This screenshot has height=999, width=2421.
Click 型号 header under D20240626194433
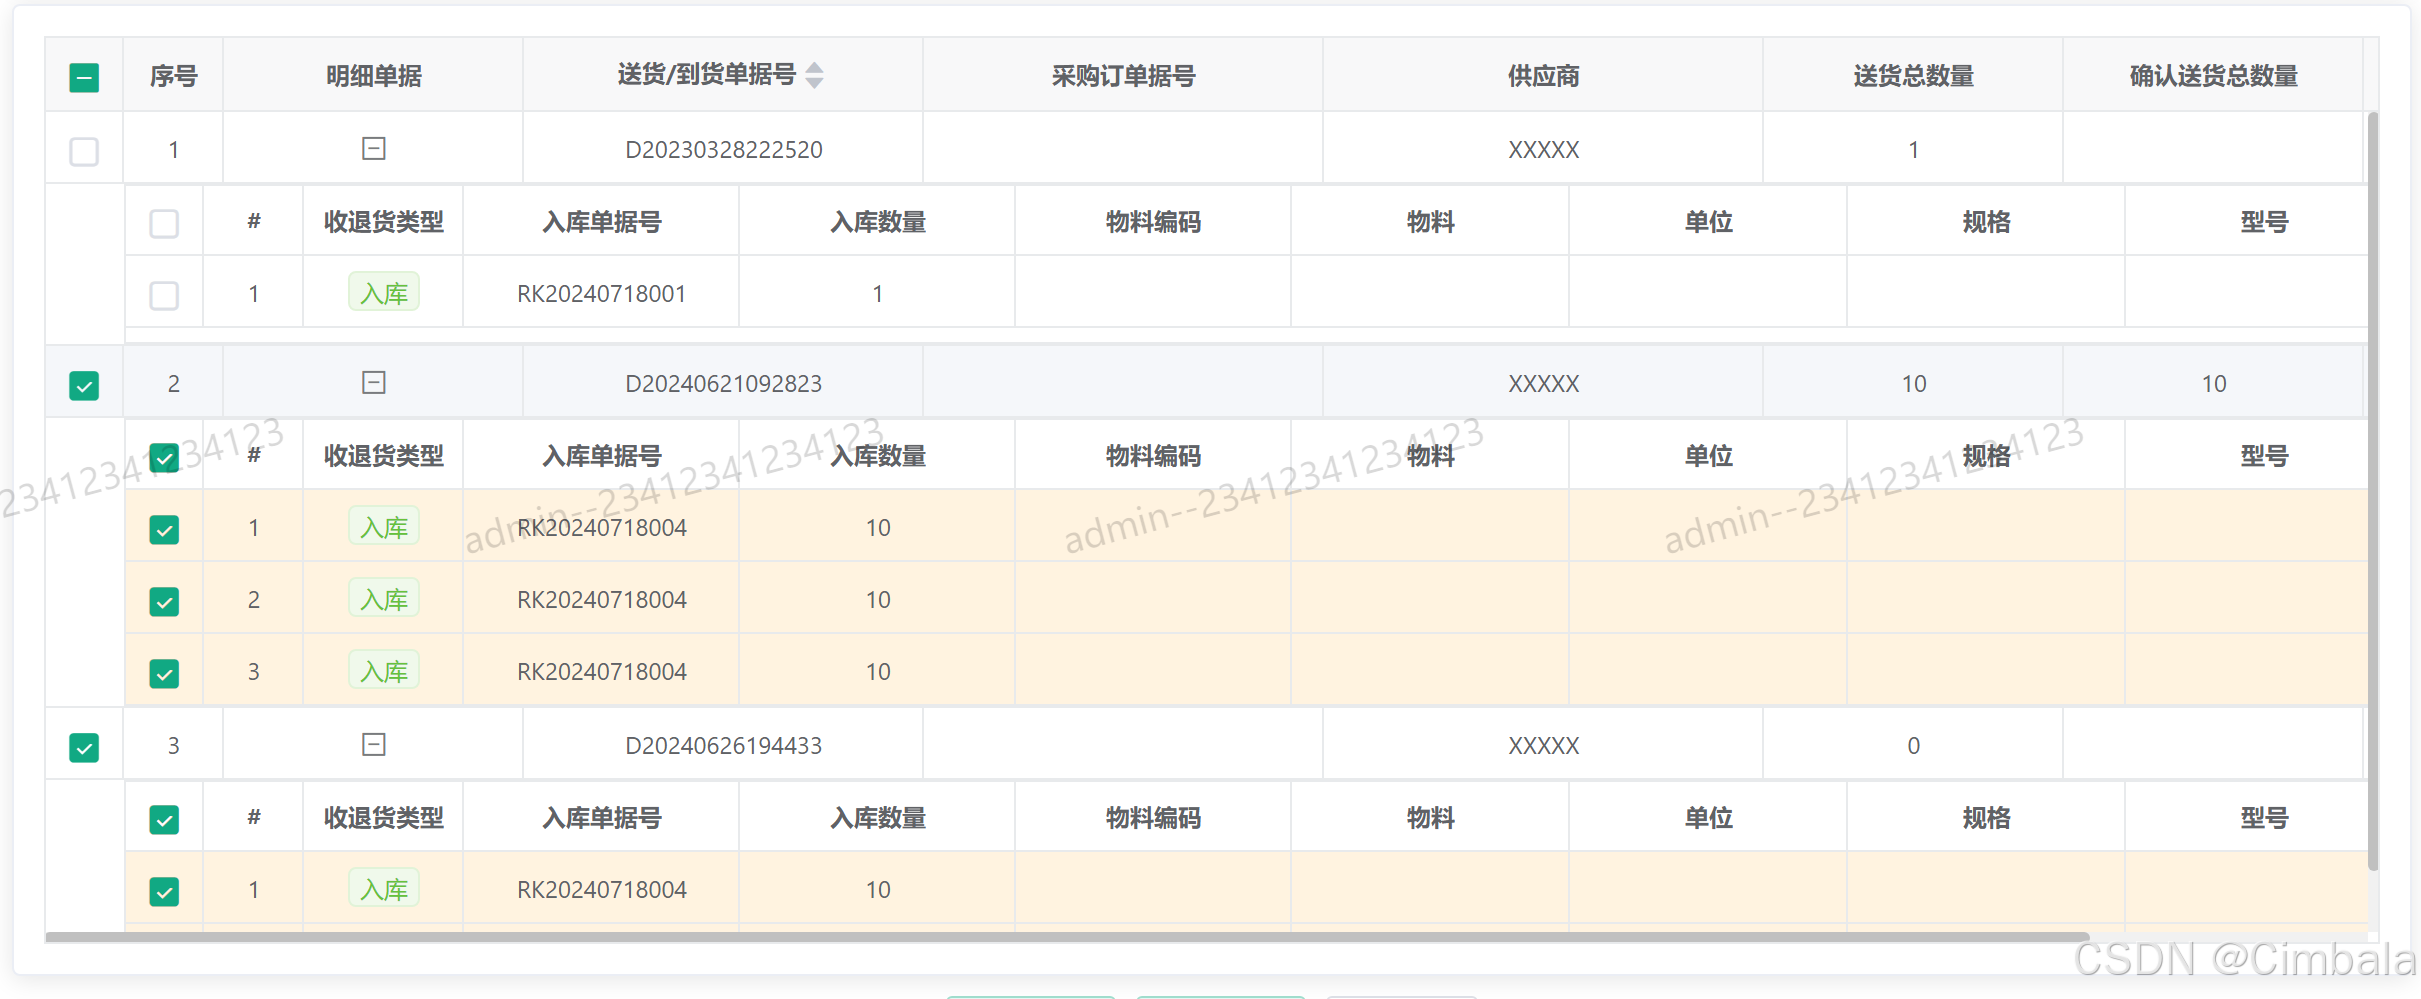coord(2264,818)
